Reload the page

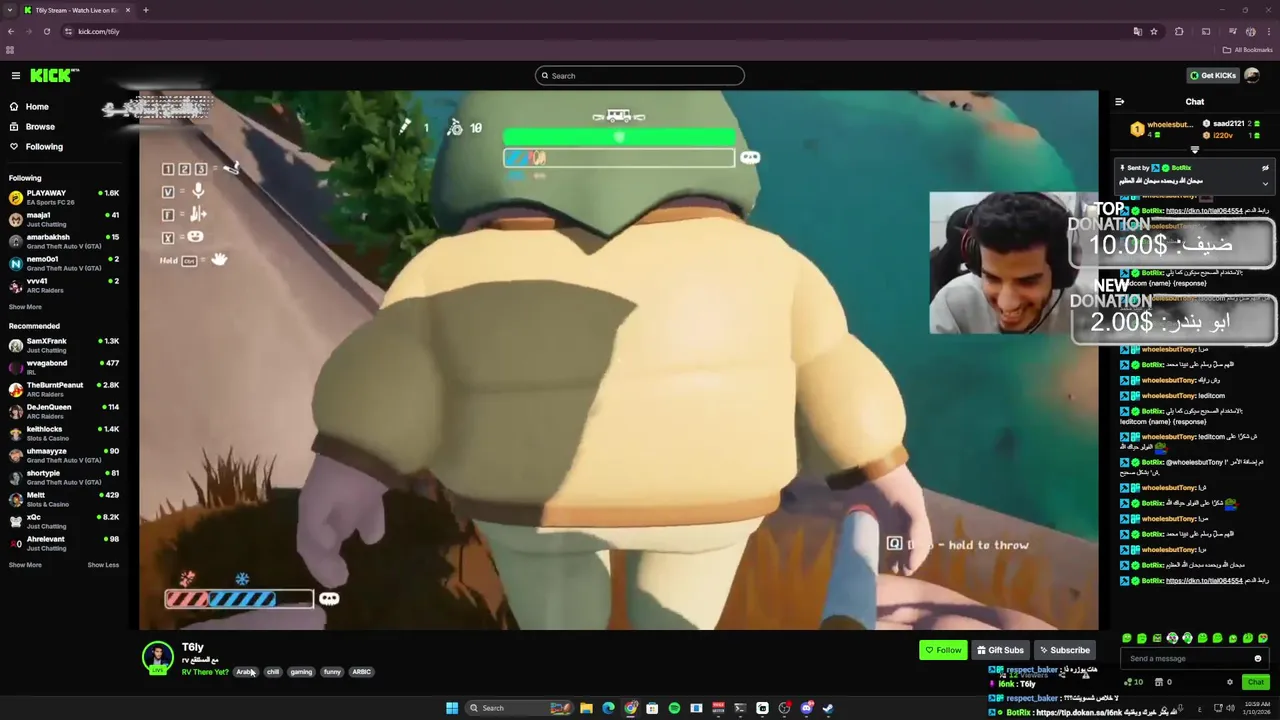pos(46,31)
